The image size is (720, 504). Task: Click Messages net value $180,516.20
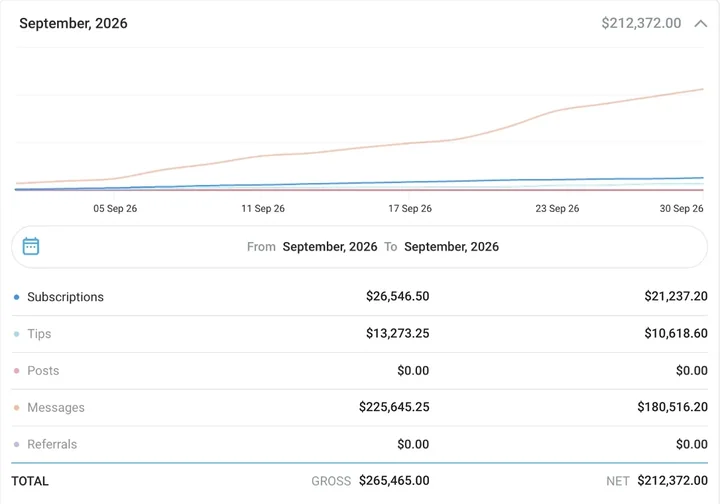672,407
